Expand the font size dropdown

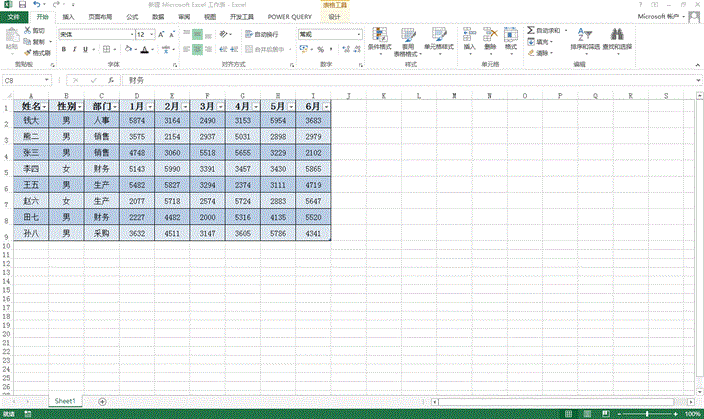(x=155, y=34)
